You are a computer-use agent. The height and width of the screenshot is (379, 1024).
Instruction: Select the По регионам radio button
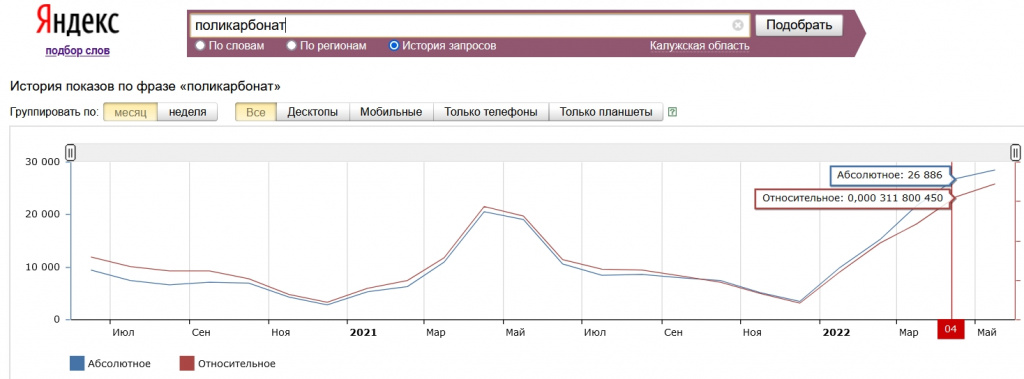(x=292, y=46)
